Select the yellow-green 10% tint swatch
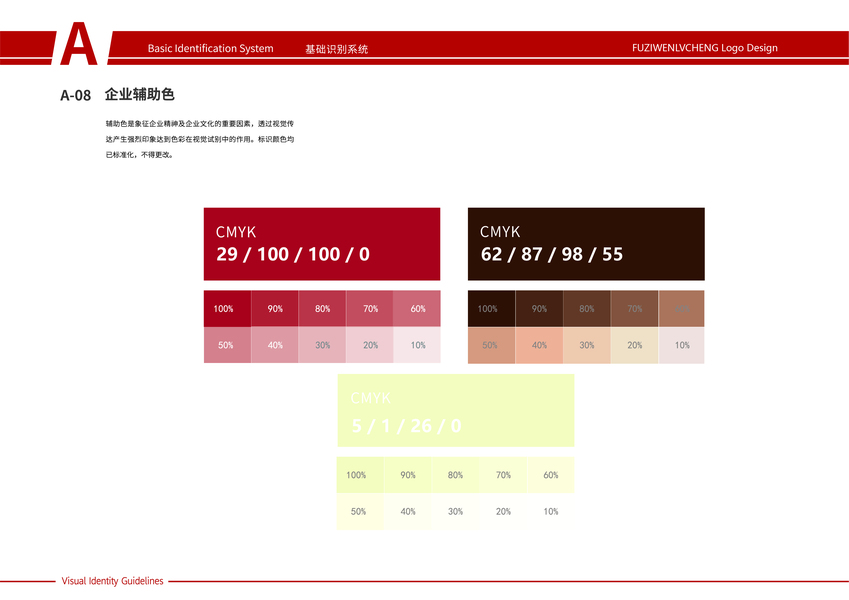The height and width of the screenshot is (600, 849). (x=551, y=511)
